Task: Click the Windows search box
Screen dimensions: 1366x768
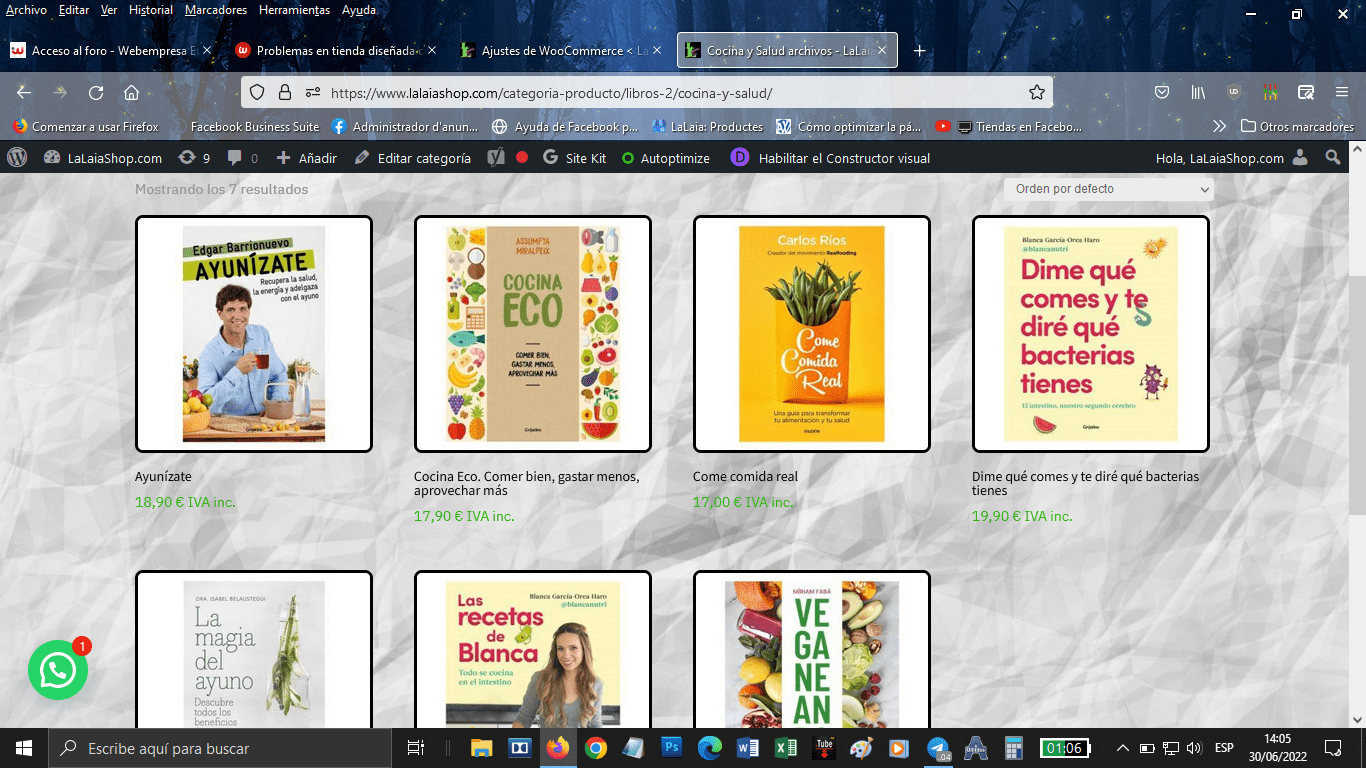Action: (x=219, y=748)
